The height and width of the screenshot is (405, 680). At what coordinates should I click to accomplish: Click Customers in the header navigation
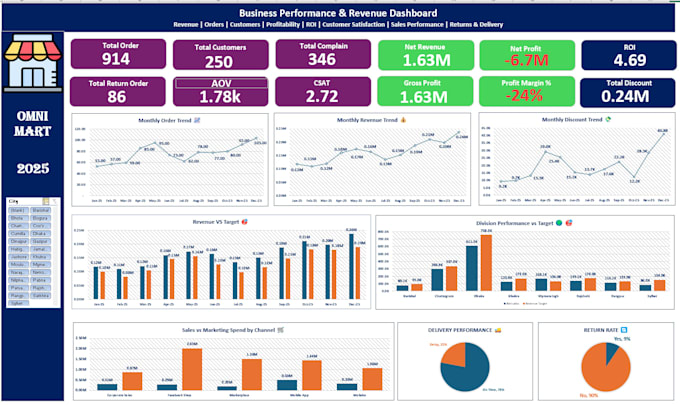click(x=245, y=25)
